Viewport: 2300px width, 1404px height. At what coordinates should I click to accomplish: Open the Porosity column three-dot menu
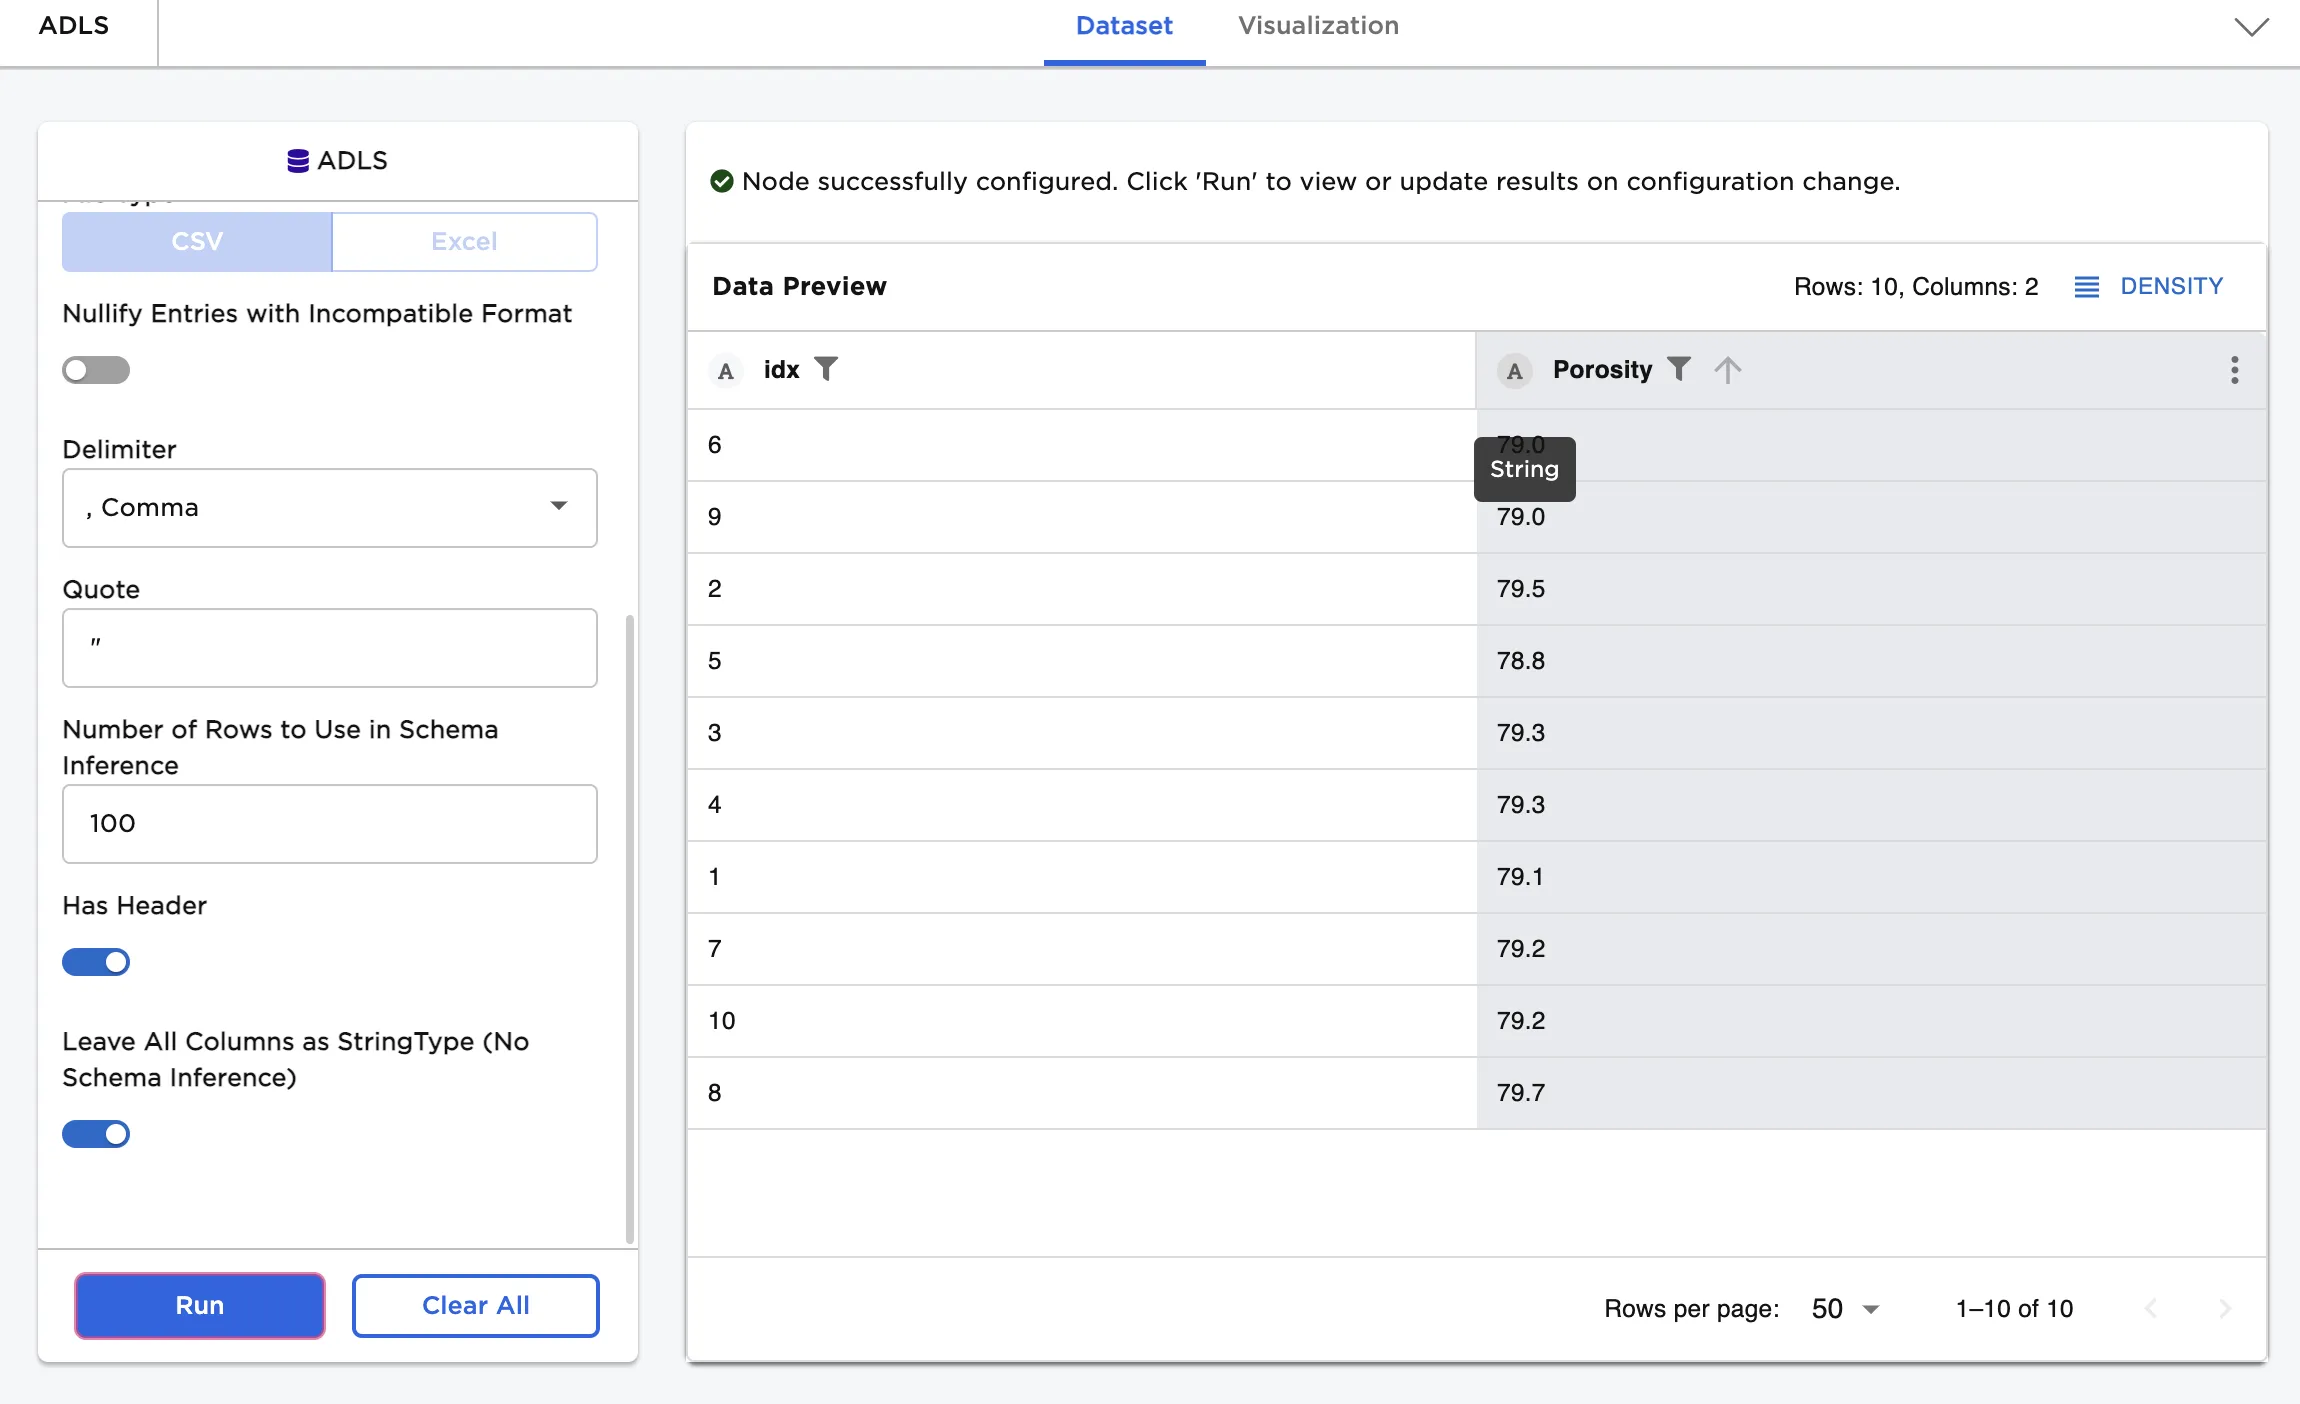2234,370
